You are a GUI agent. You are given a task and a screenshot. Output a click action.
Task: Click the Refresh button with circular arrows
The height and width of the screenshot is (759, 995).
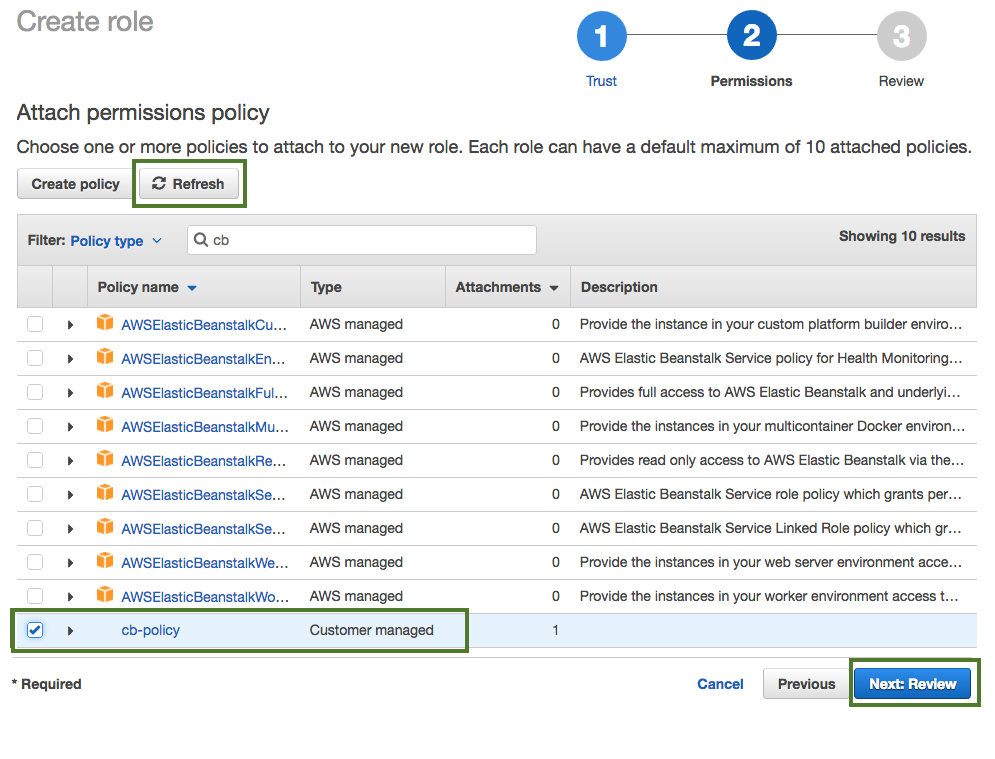coord(188,184)
